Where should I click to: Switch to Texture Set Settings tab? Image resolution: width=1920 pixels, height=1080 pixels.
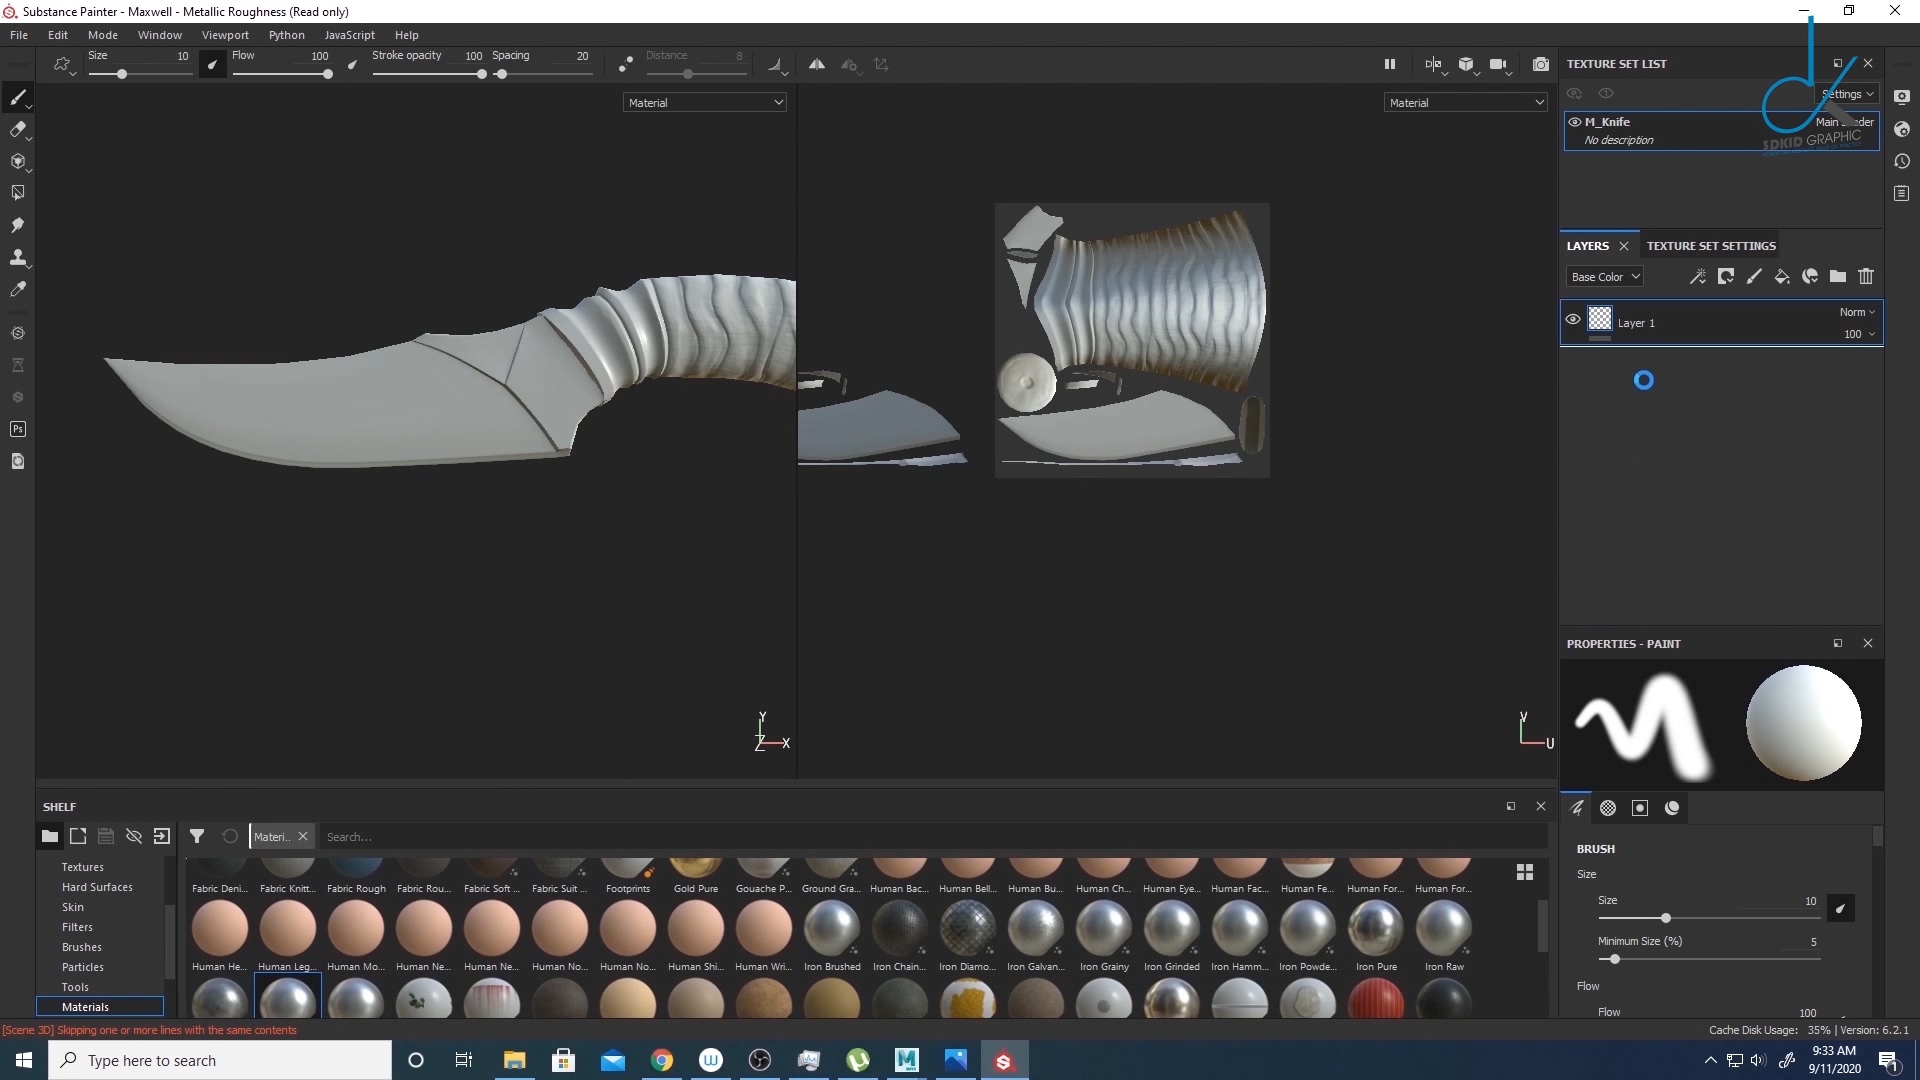pyautogui.click(x=1711, y=246)
